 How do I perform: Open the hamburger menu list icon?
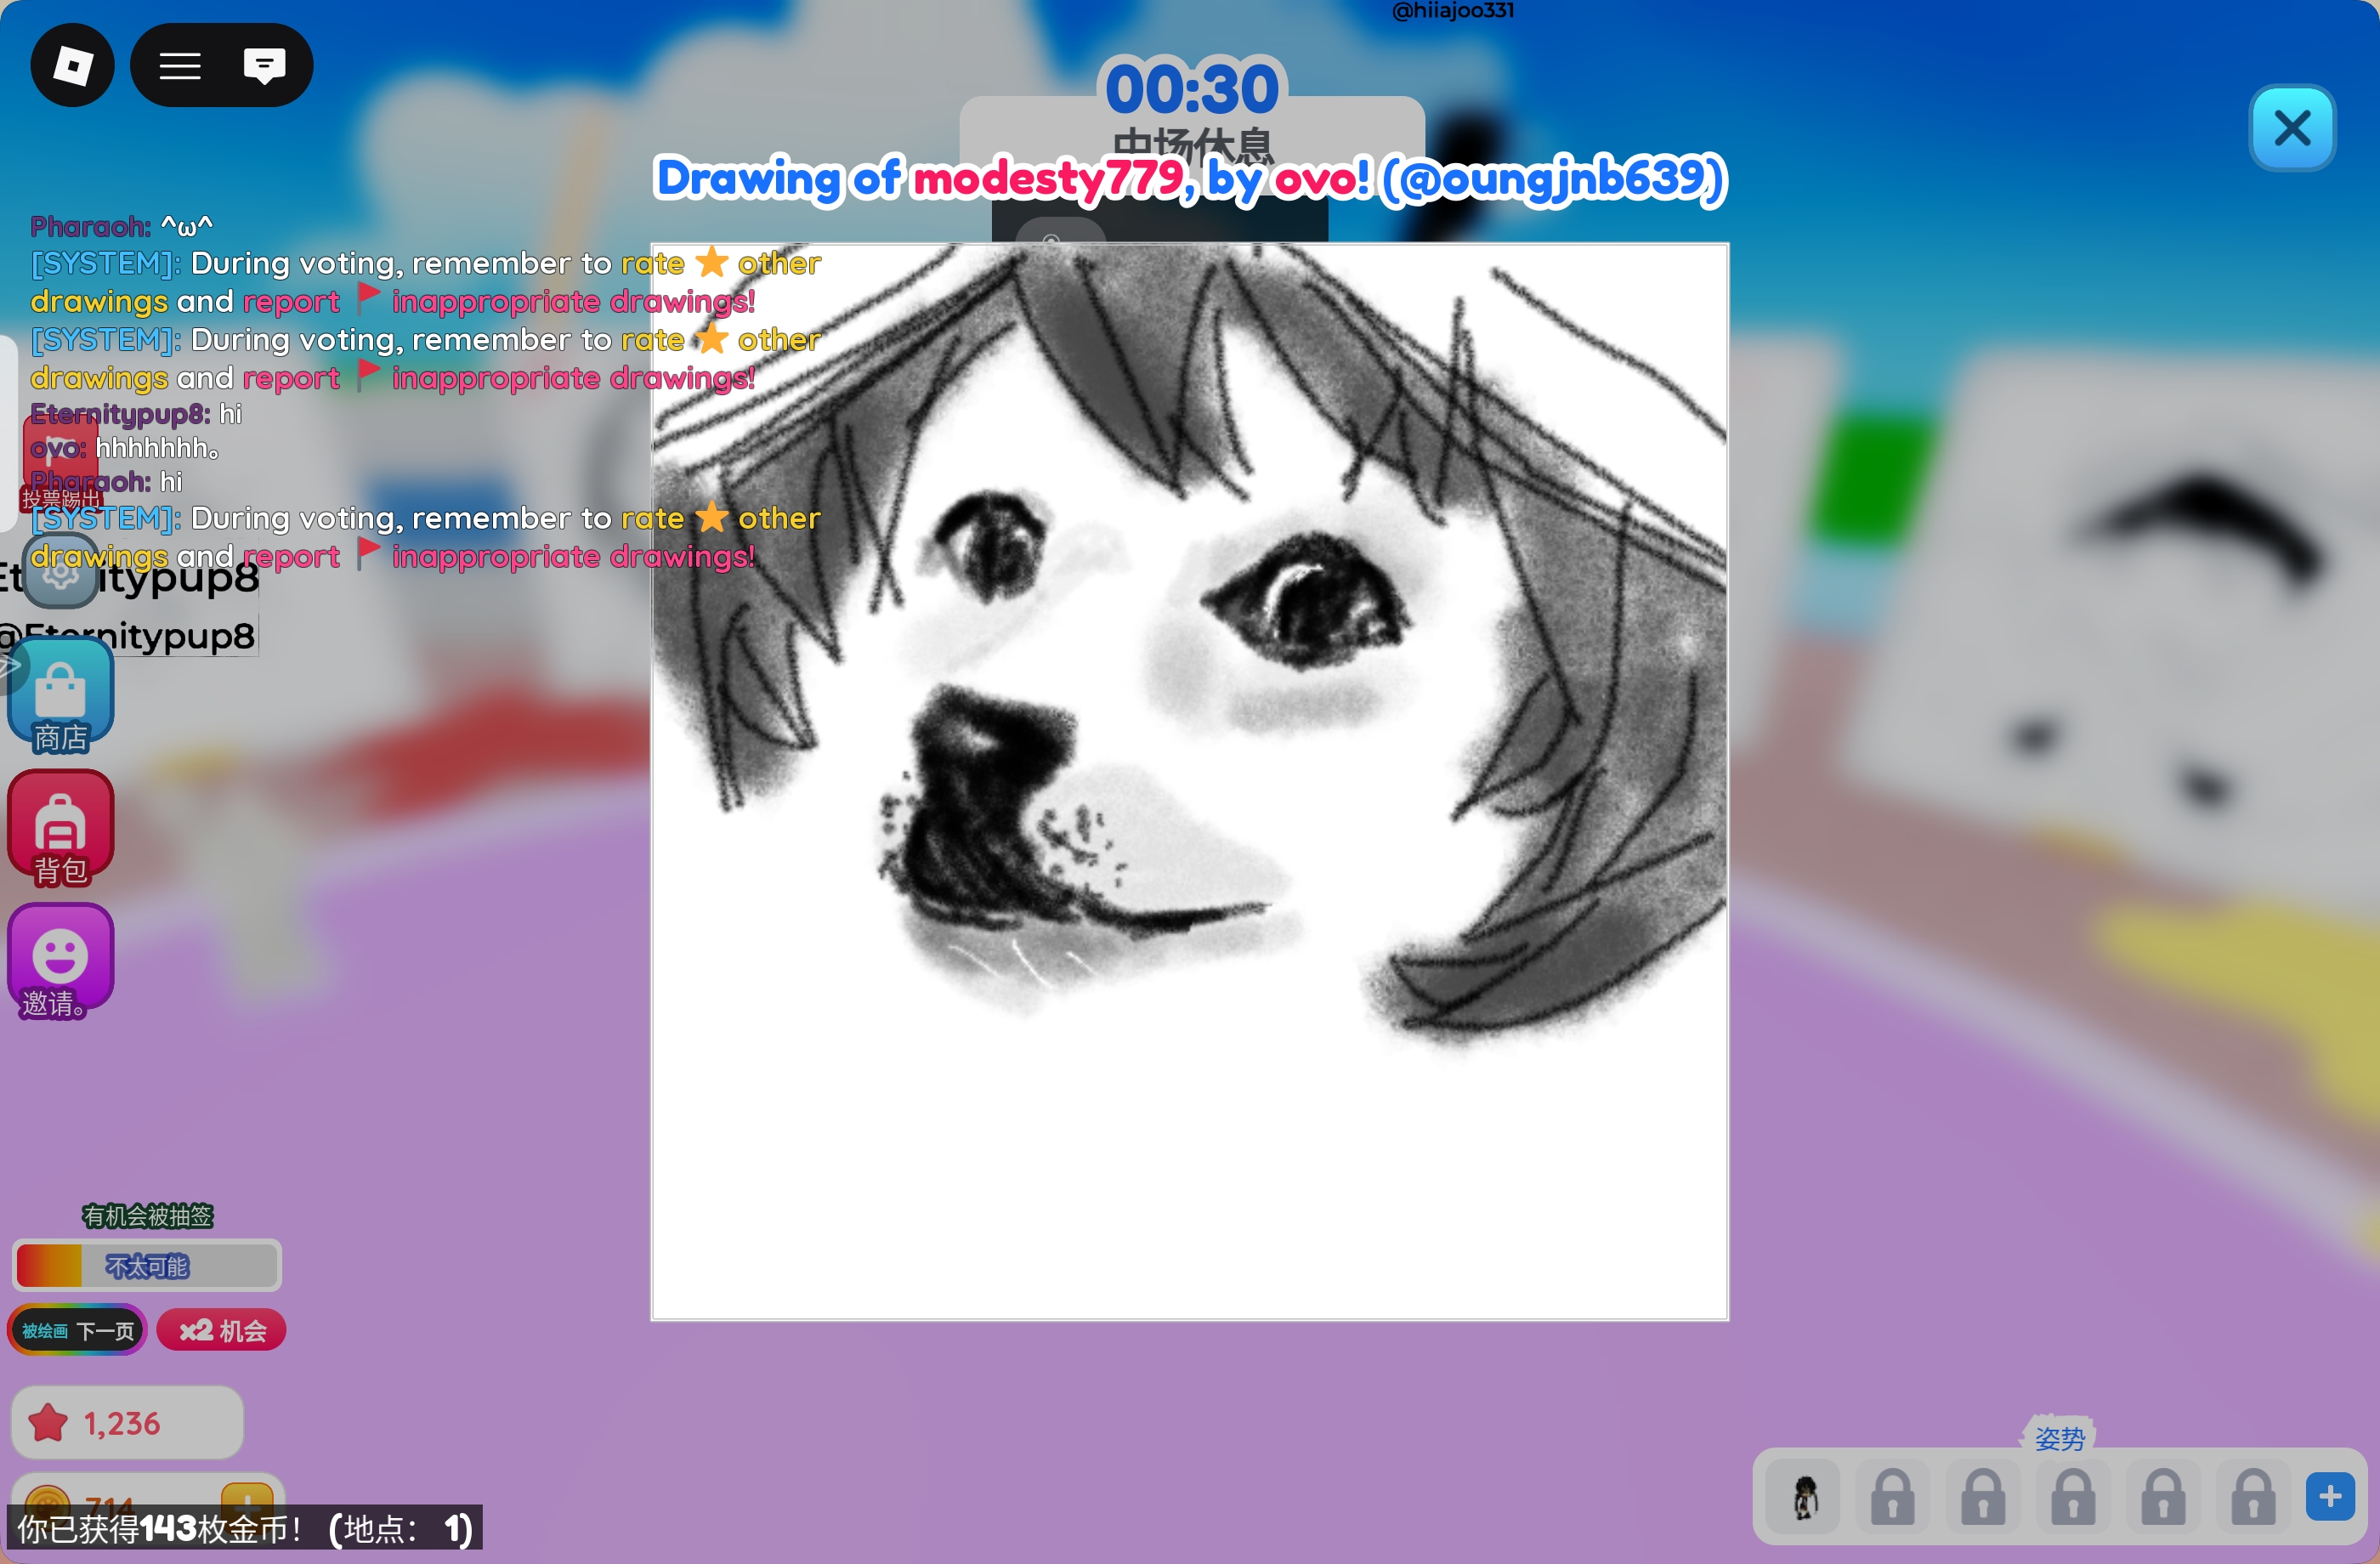pos(180,66)
